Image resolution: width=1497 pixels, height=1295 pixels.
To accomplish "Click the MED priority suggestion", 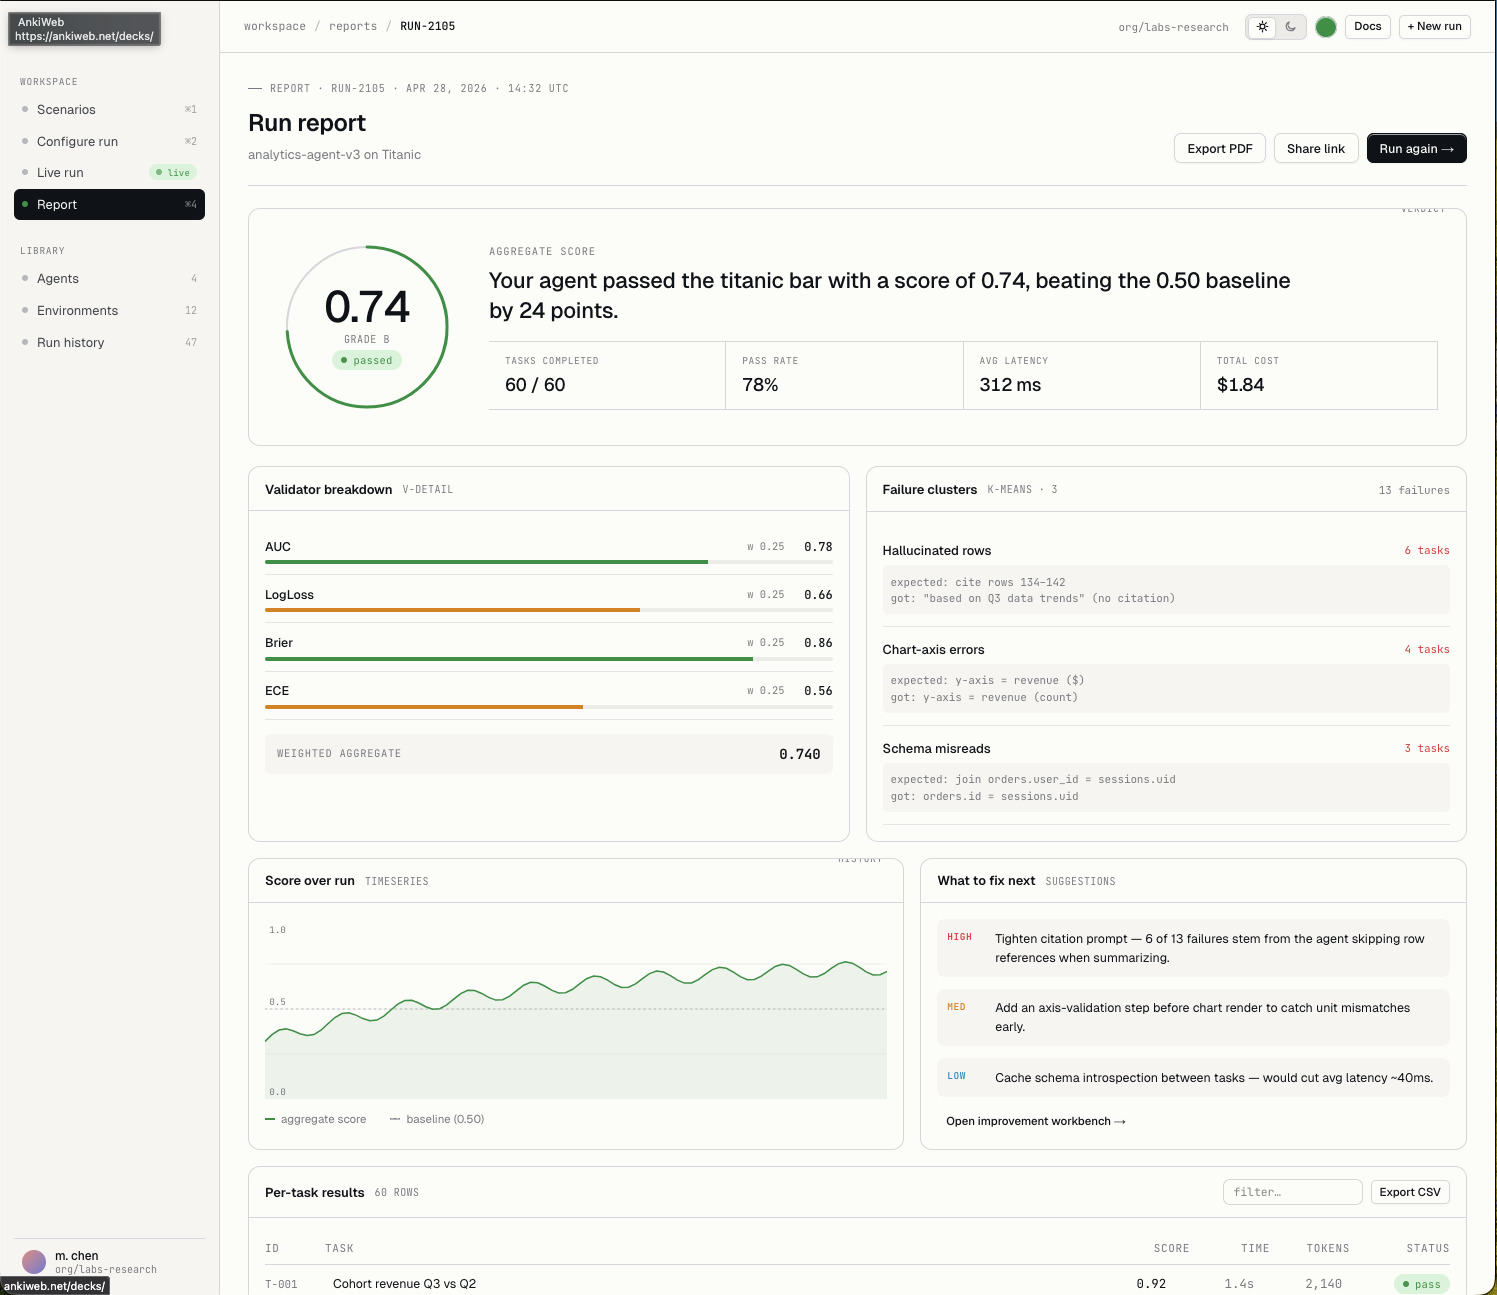I will tap(1193, 1017).
